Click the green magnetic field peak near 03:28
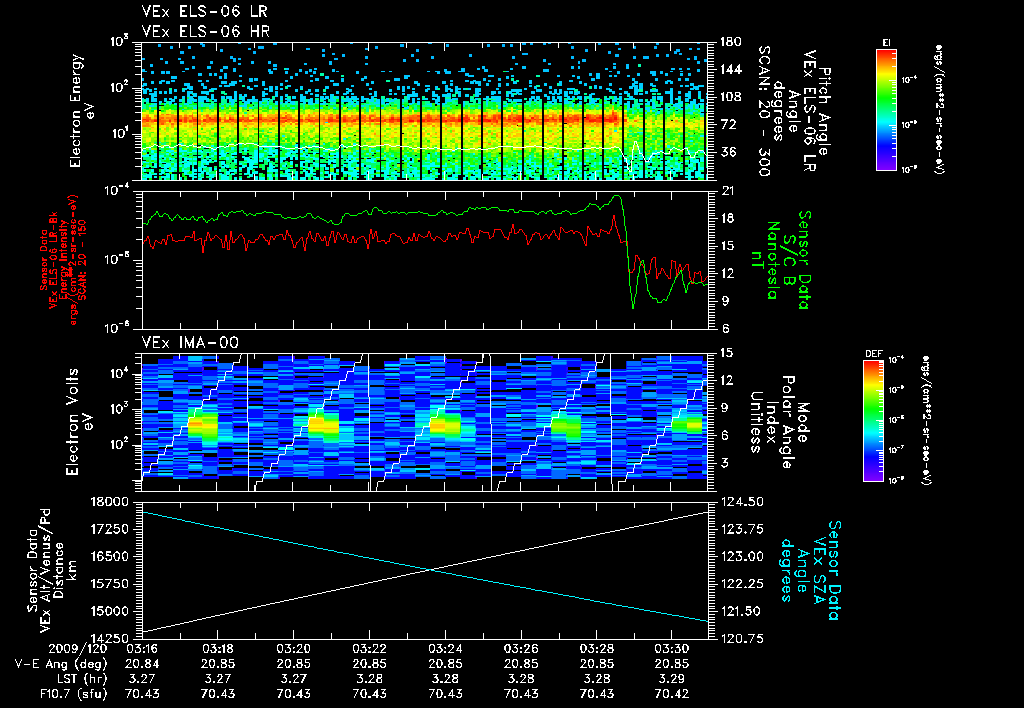 (616, 196)
